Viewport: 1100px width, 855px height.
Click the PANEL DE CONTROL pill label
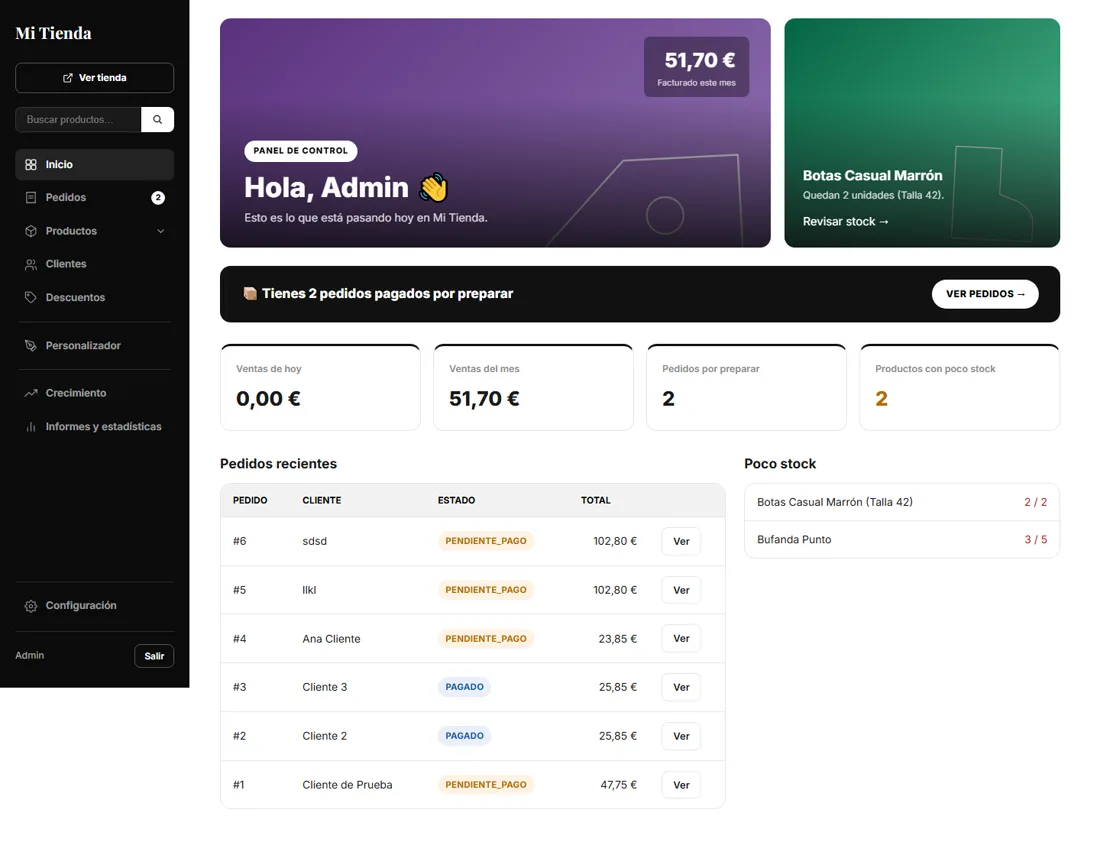pyautogui.click(x=300, y=151)
